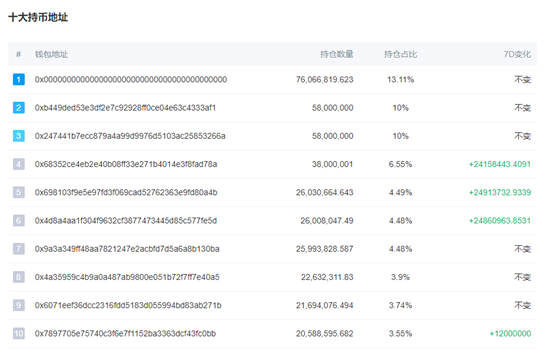
Task: Click 4.48% in the rank 7 row
Action: (400, 249)
